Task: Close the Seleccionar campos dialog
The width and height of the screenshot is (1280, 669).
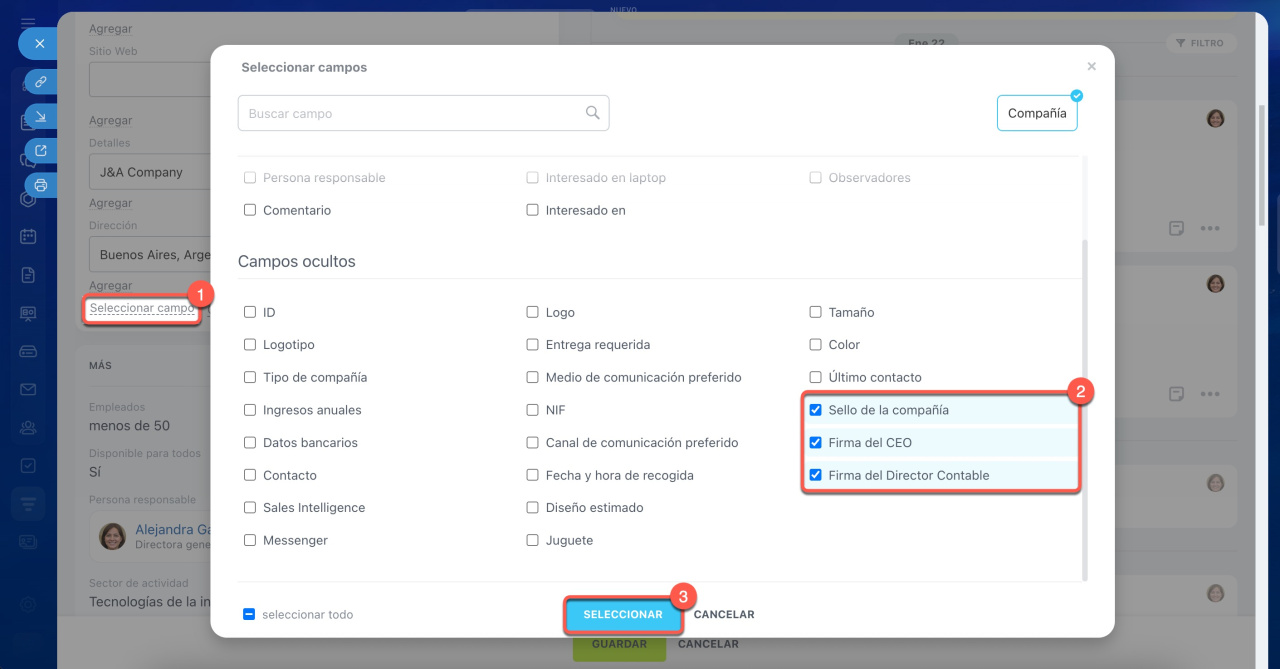Action: point(1091,67)
